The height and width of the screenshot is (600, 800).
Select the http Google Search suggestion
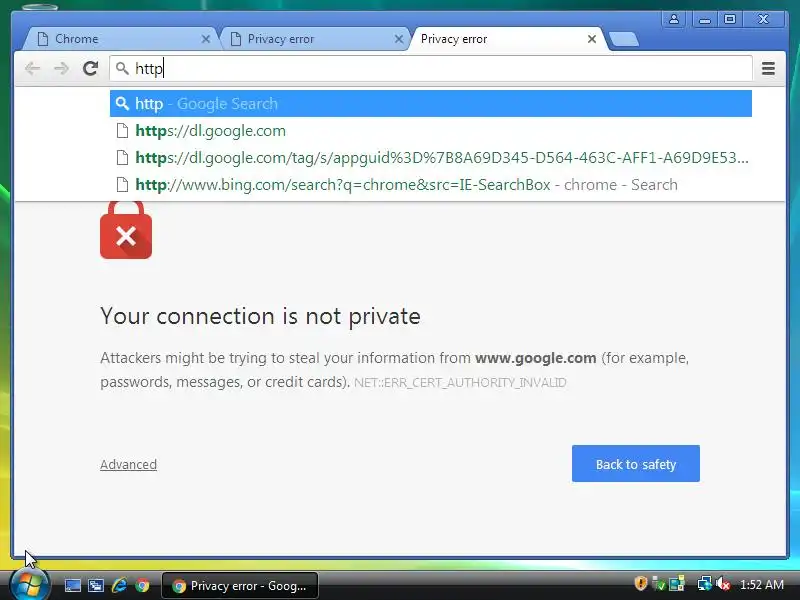431,104
